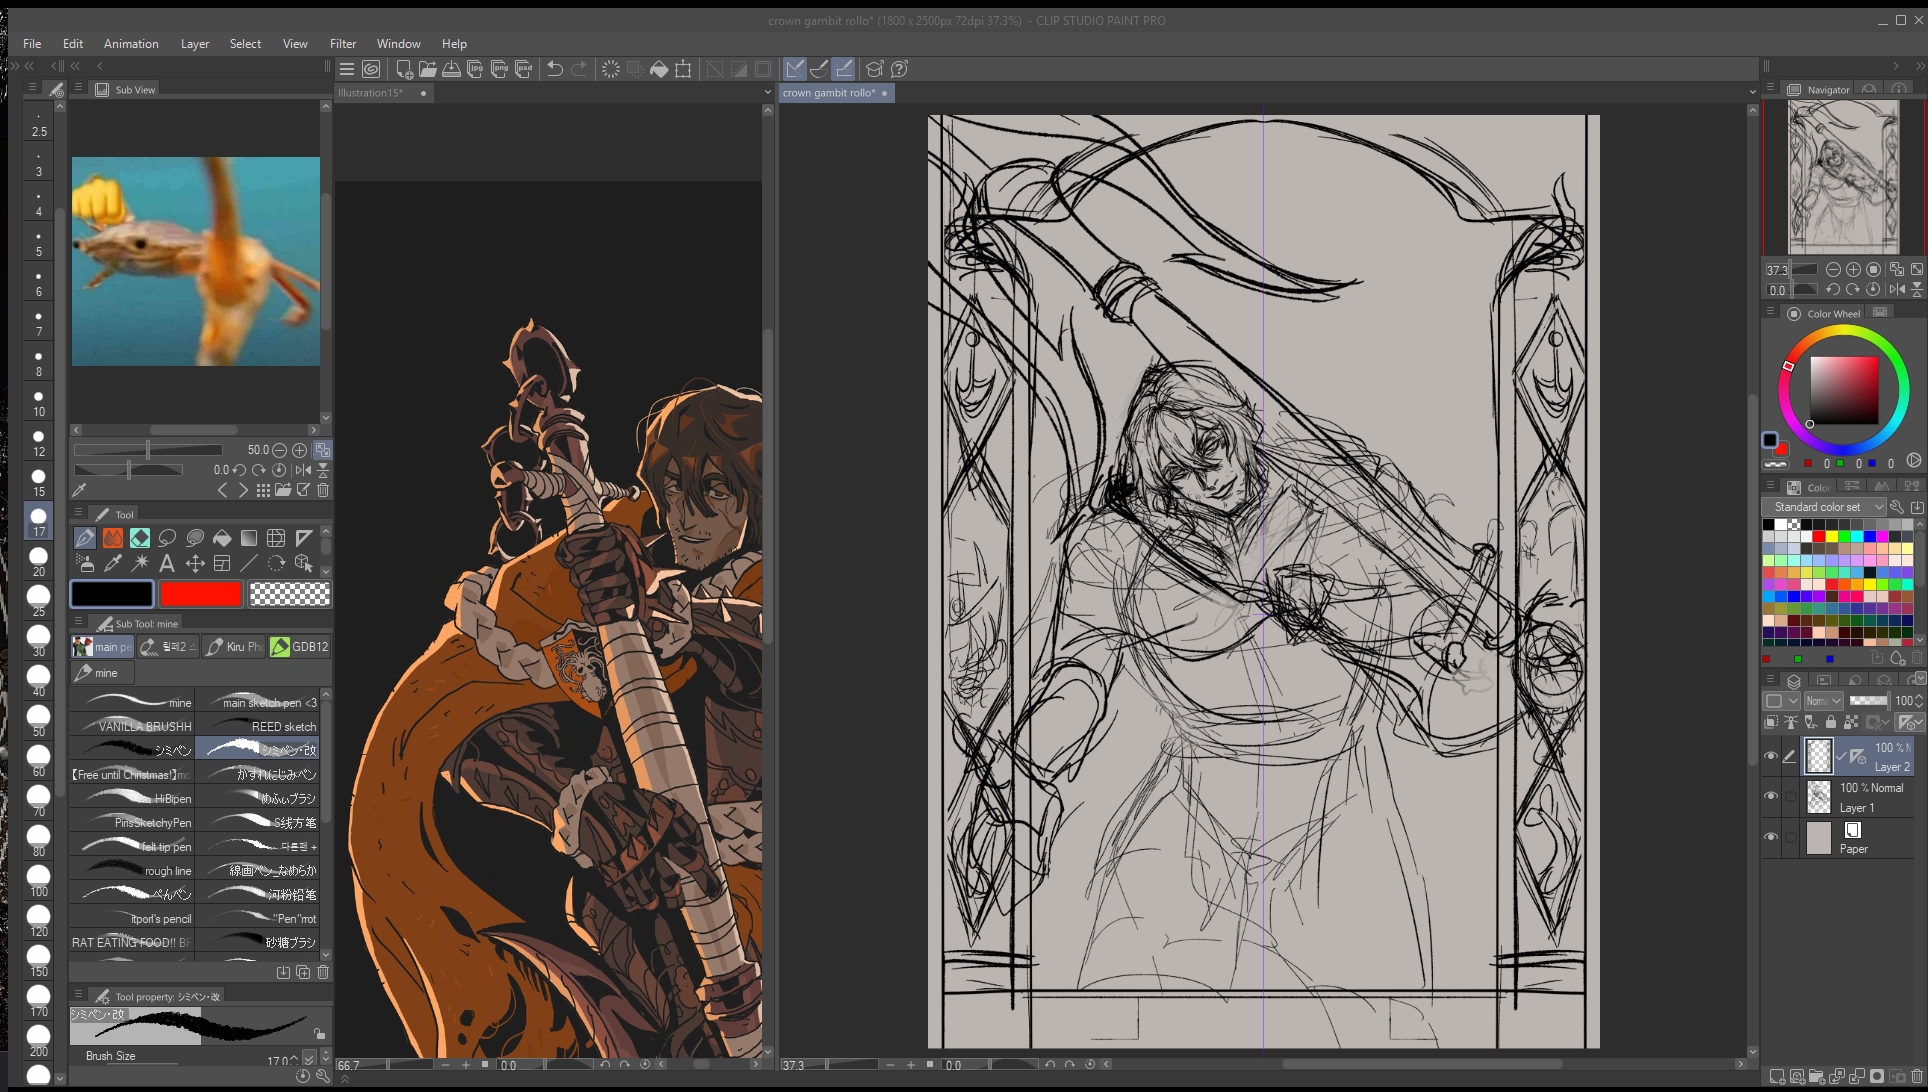Open the layer palette color dropdown
Image resolution: width=1928 pixels, height=1092 pixels.
[1781, 701]
